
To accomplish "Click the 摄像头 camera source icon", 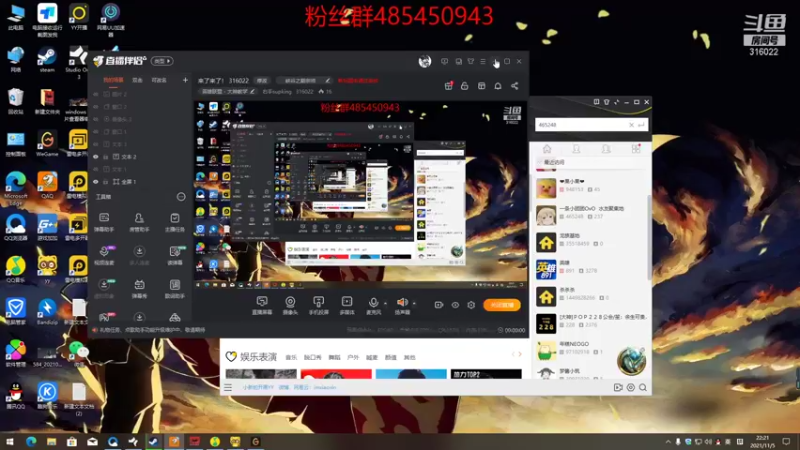I will pyautogui.click(x=290, y=302).
